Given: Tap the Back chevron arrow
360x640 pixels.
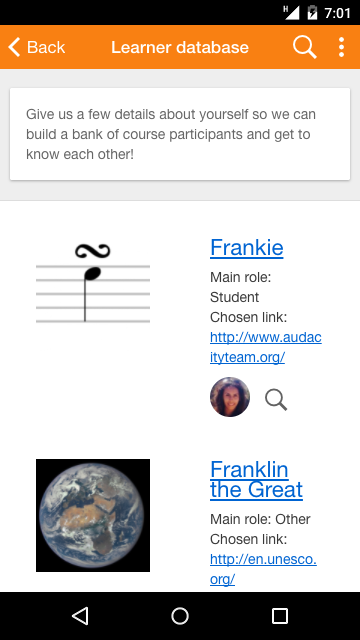Looking at the screenshot, I should coord(14,47).
